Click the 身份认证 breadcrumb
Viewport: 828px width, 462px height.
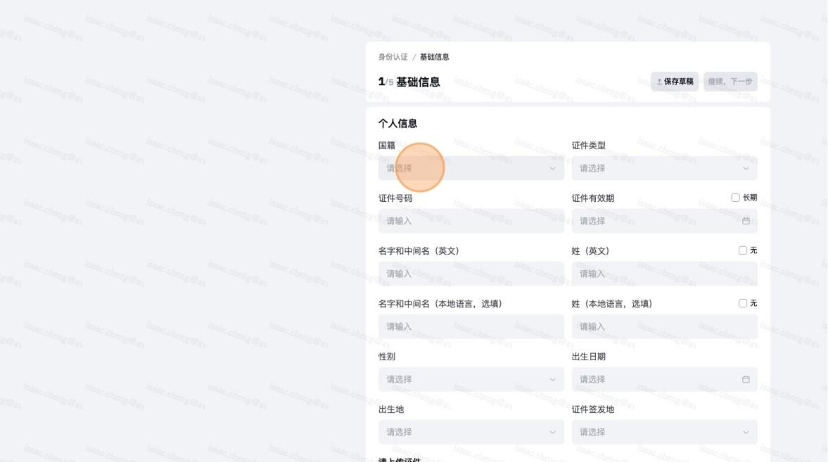[393, 57]
